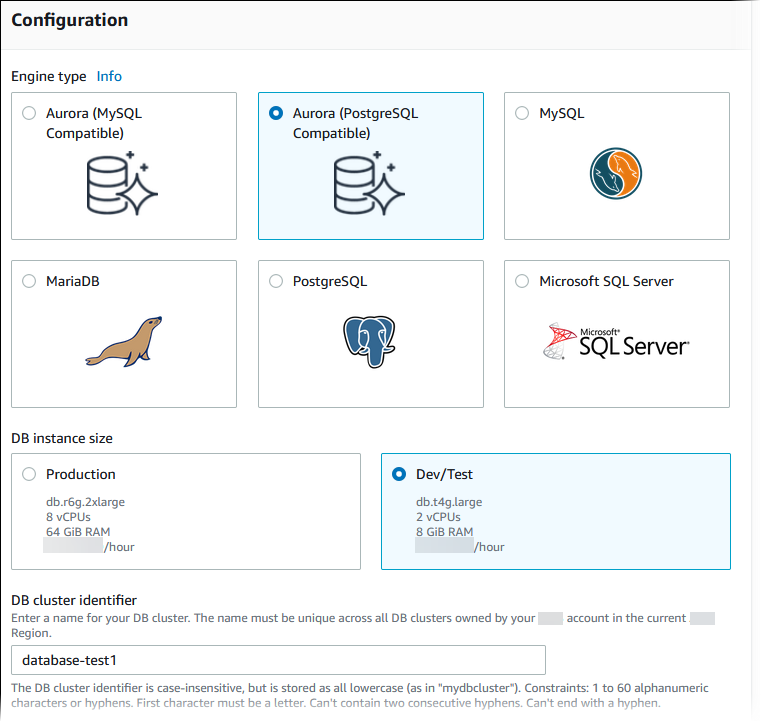
Task: Click the DB cluster identifier input field
Action: click(278, 660)
